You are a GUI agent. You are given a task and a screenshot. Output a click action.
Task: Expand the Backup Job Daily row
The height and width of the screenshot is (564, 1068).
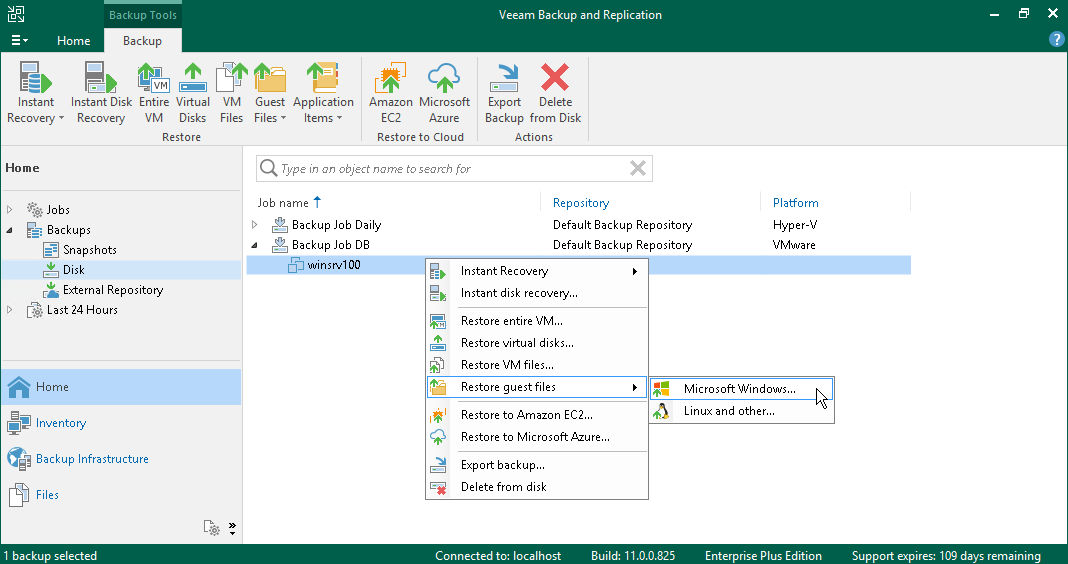click(255, 225)
